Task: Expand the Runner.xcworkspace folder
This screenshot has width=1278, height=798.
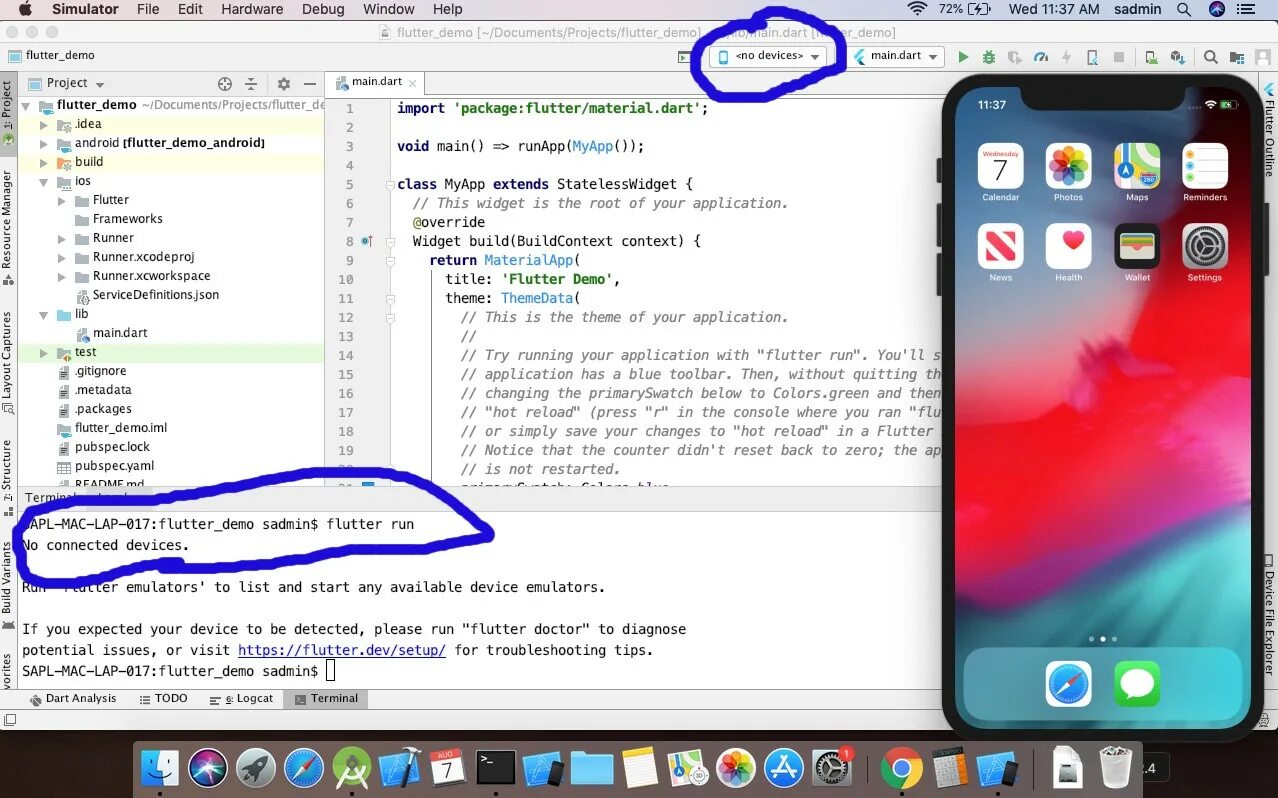Action: point(61,277)
